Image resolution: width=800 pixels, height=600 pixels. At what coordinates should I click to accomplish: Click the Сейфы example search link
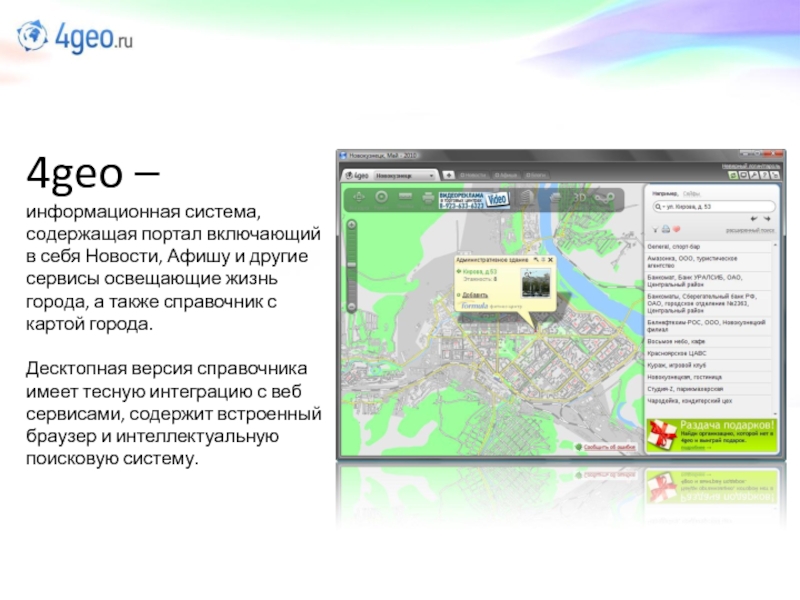pyautogui.click(x=691, y=193)
